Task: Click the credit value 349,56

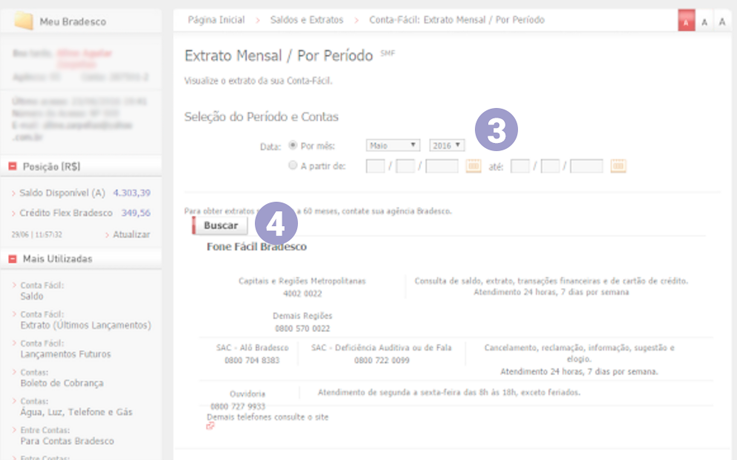Action: [136, 213]
